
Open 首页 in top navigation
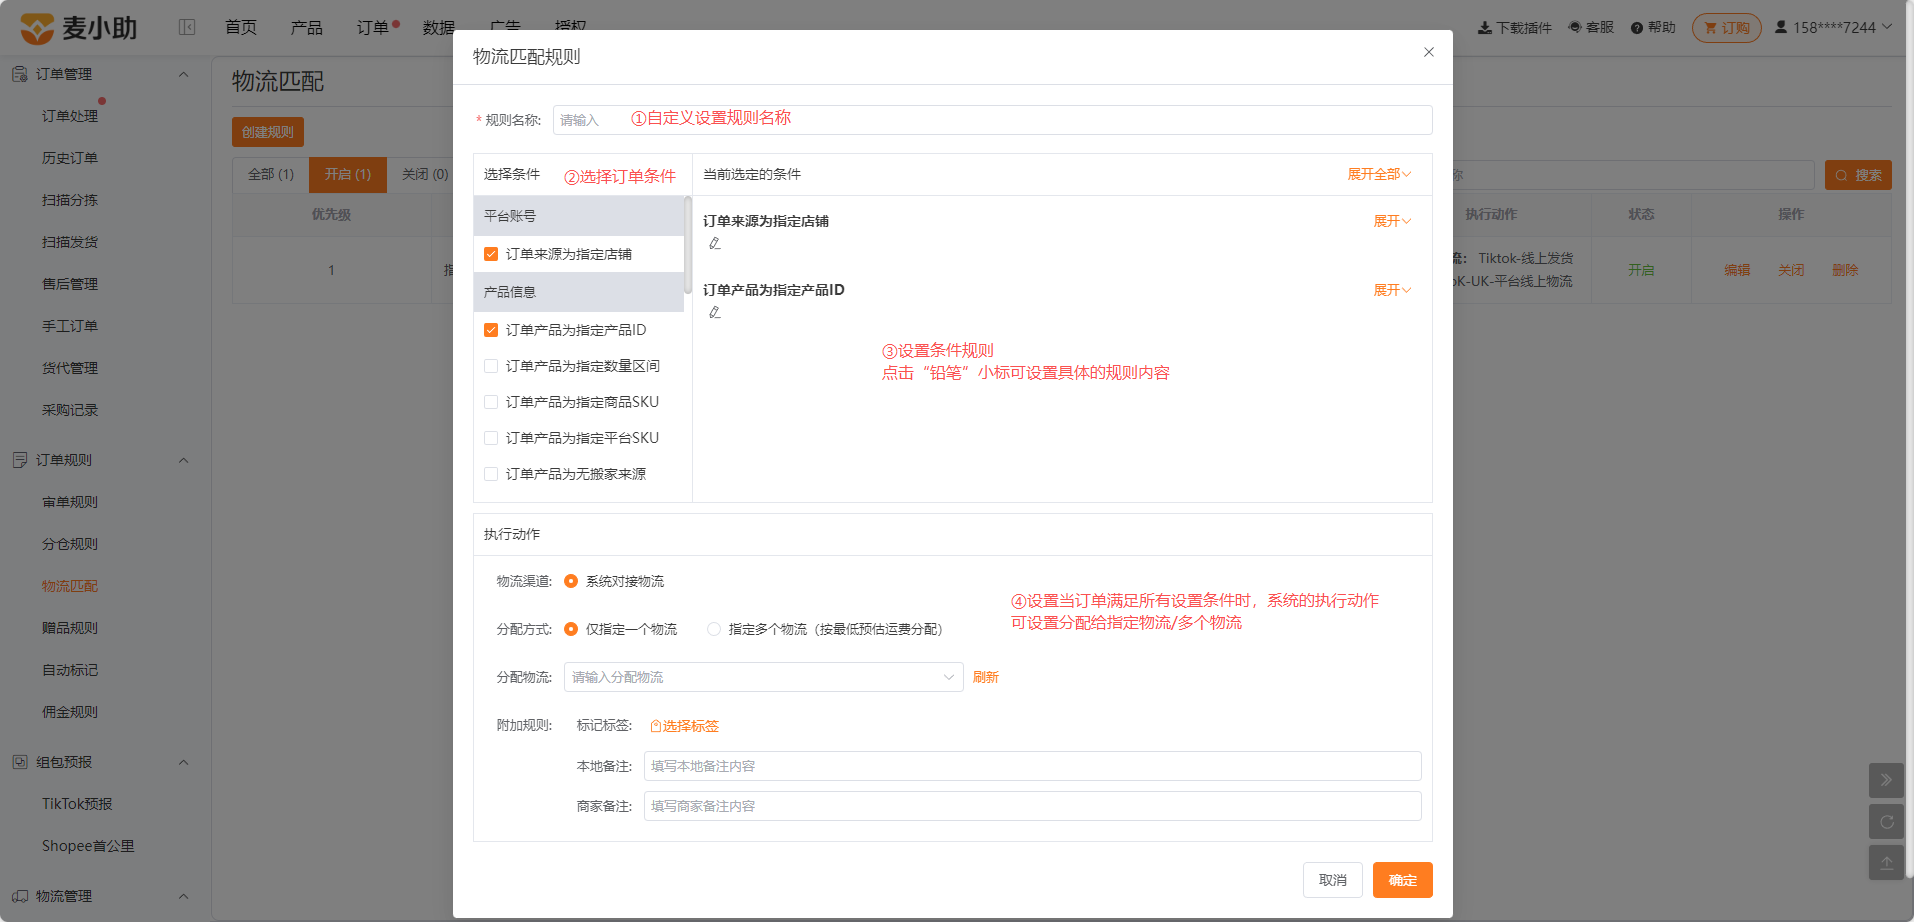click(241, 27)
